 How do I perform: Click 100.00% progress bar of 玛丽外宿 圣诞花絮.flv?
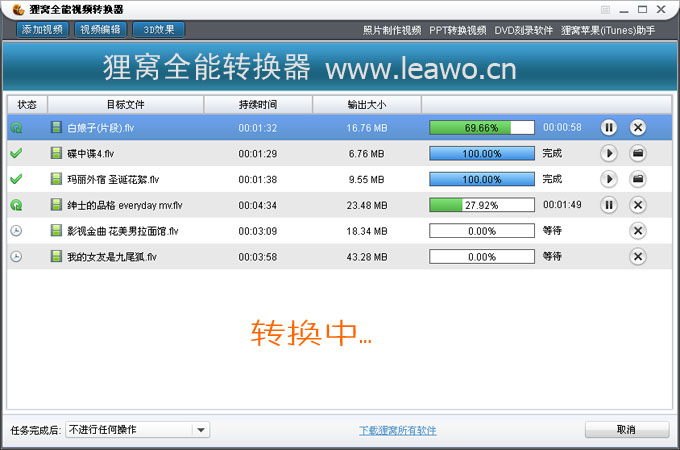point(482,179)
